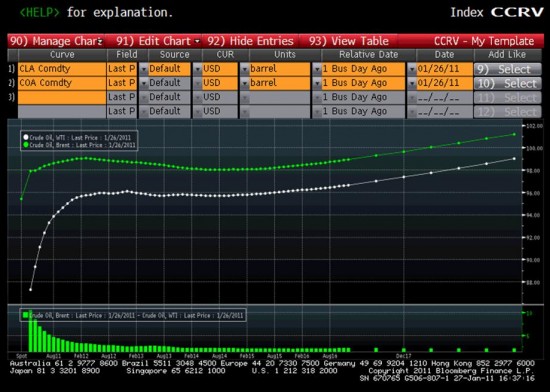Click the 11) Select button
Image resolution: width=550 pixels, height=392 pixels.
coord(508,97)
